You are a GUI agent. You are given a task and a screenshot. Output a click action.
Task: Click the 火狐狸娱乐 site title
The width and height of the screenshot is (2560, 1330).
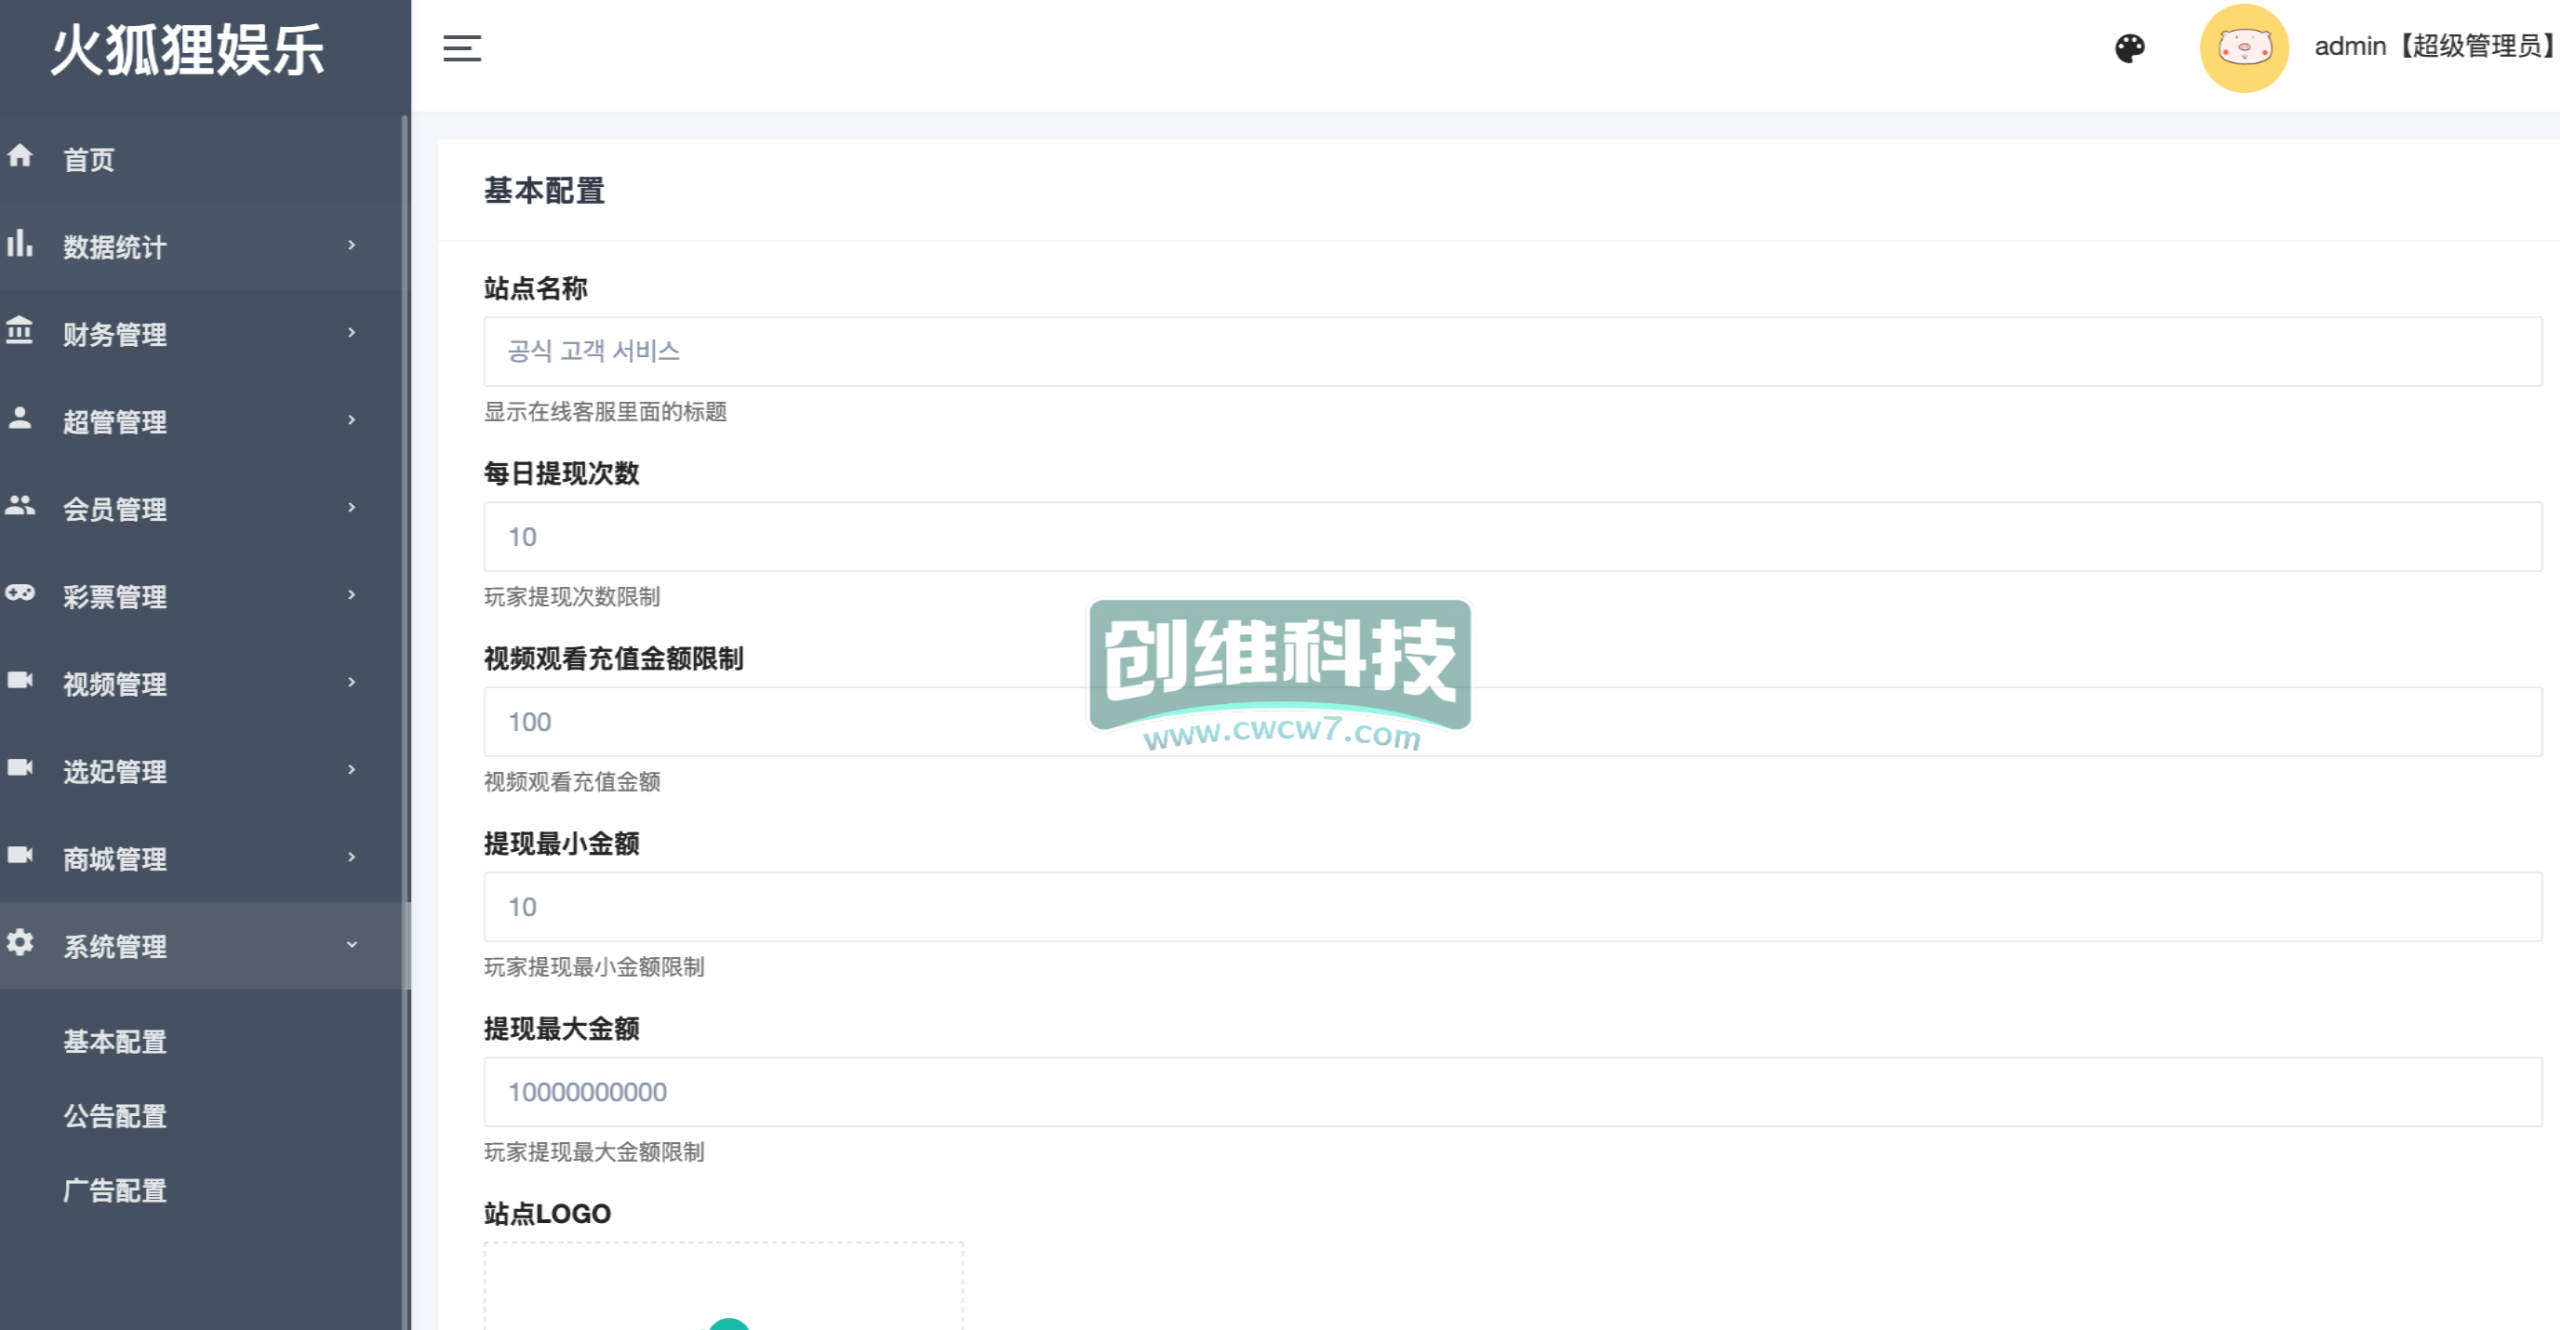(188, 50)
